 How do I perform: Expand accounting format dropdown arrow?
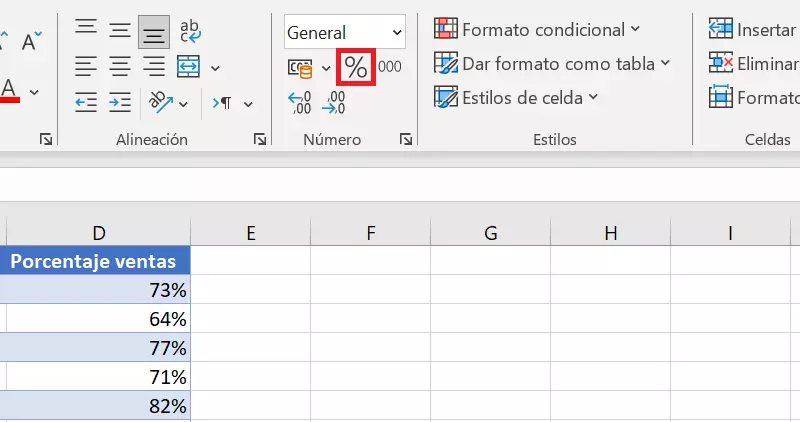point(326,68)
